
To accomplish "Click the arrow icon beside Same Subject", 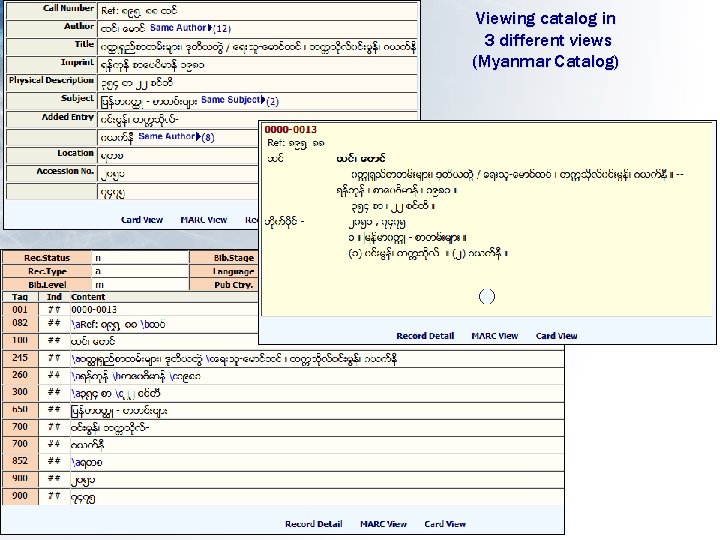I will (x=263, y=100).
